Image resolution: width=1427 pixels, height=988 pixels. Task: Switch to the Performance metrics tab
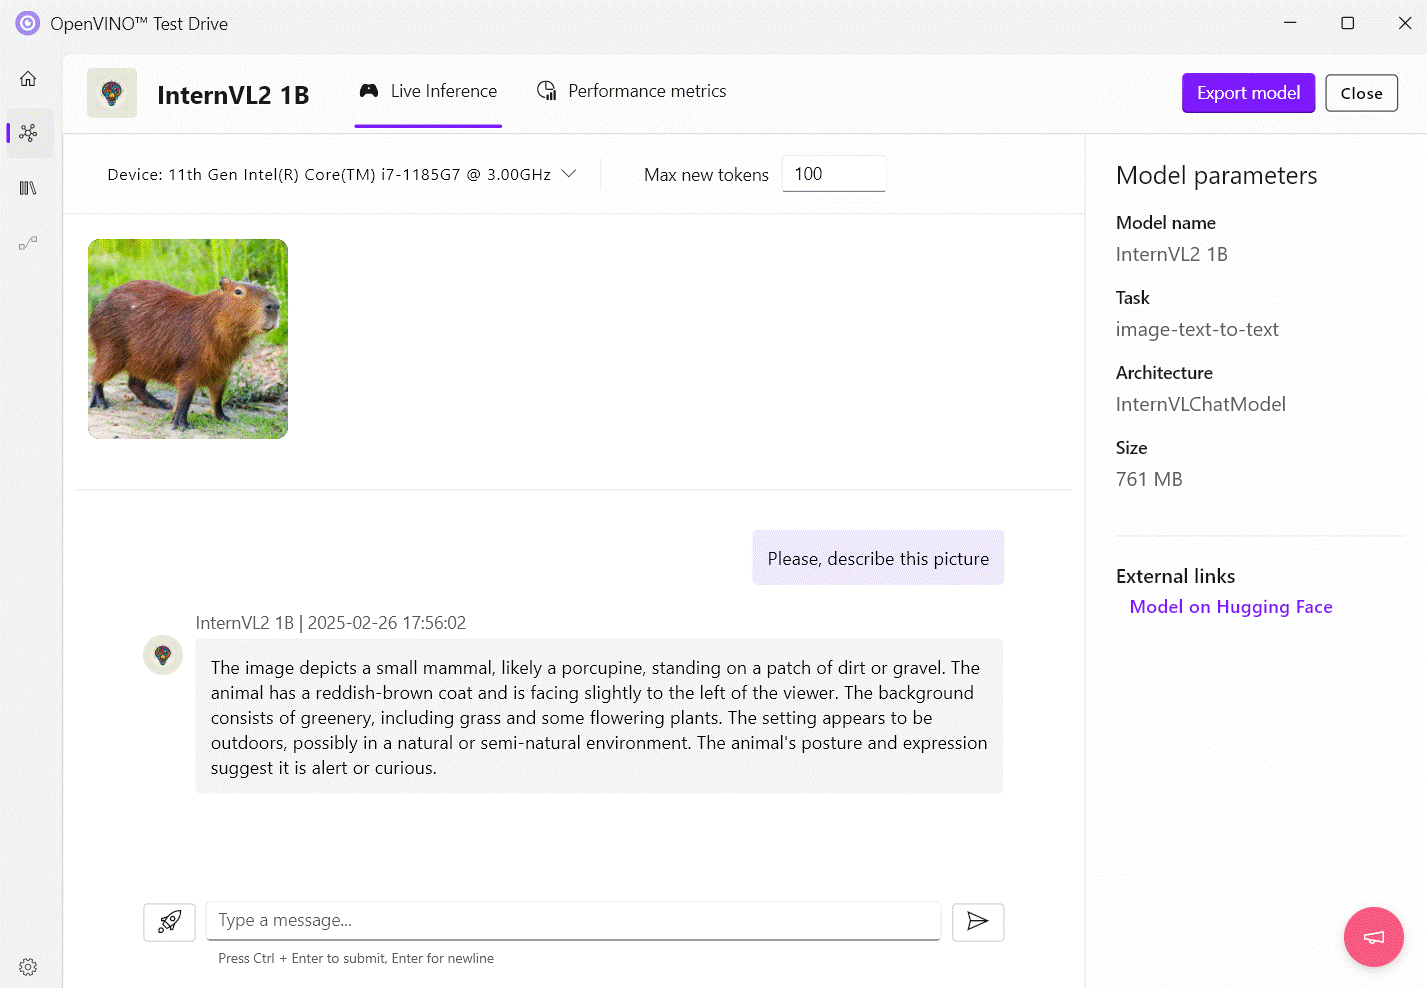click(631, 90)
